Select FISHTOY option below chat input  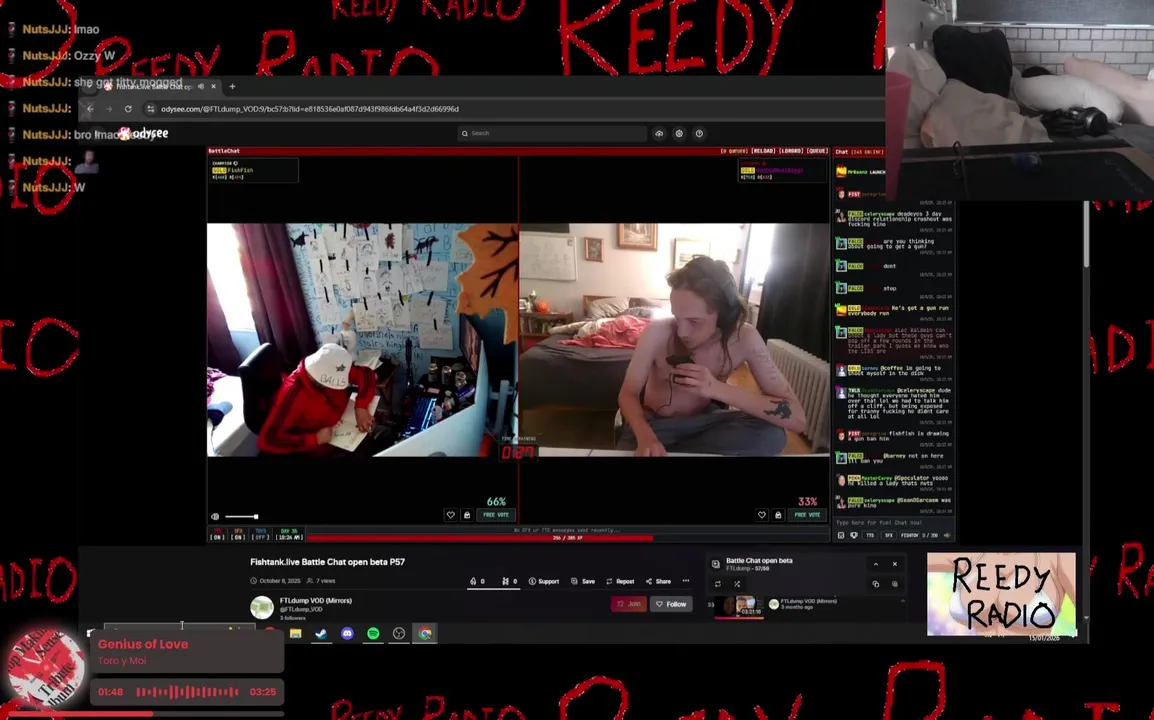pyautogui.click(x=910, y=535)
